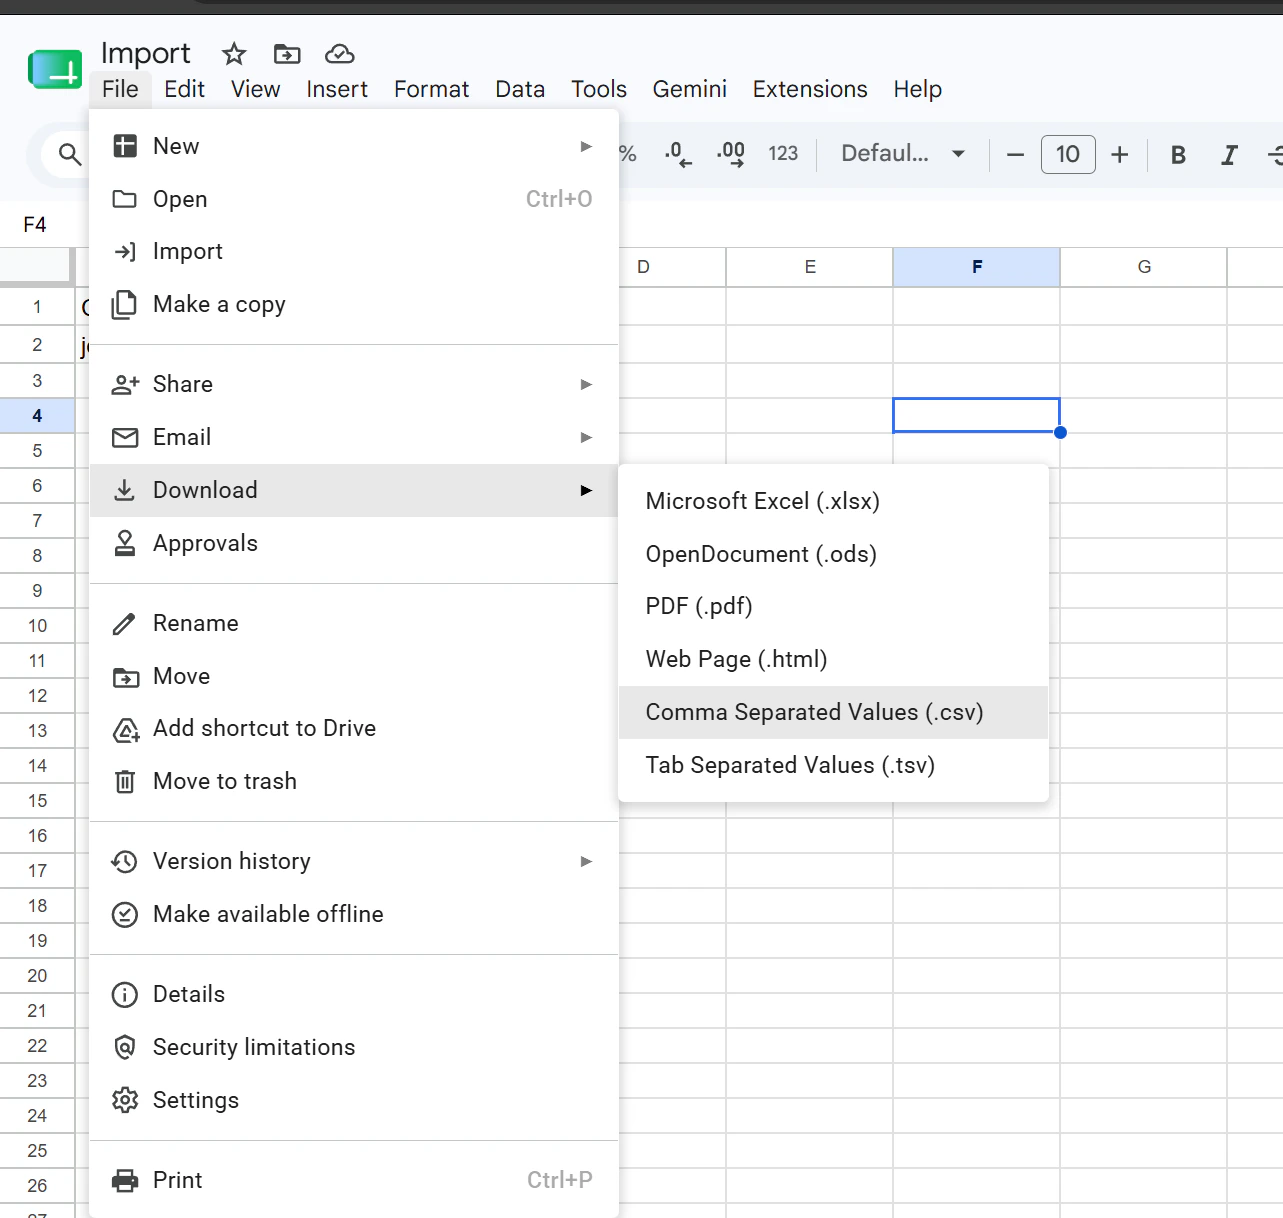Choose Import from the File menu
The image size is (1283, 1218).
click(354, 251)
